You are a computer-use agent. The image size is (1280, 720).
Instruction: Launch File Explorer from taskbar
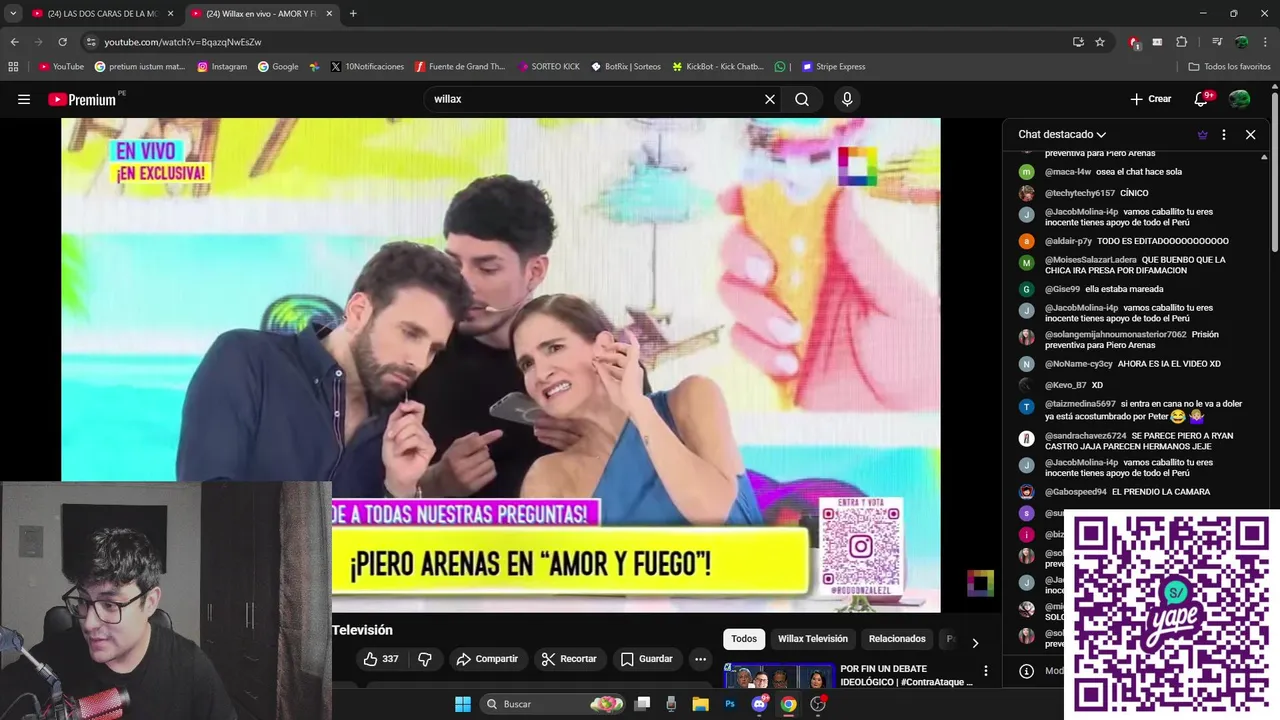(x=700, y=704)
